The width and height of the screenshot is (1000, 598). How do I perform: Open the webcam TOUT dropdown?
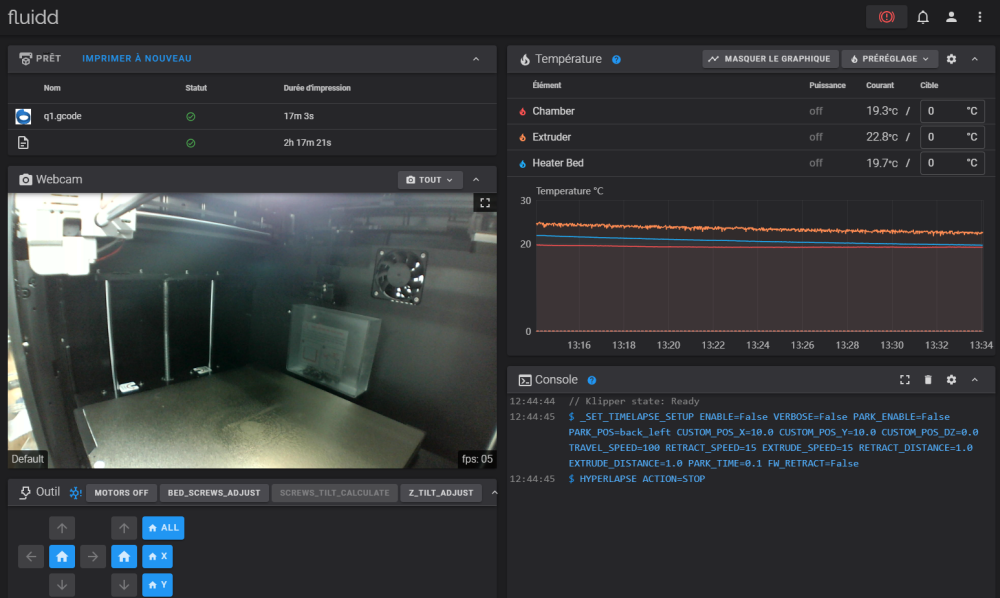click(x=430, y=180)
